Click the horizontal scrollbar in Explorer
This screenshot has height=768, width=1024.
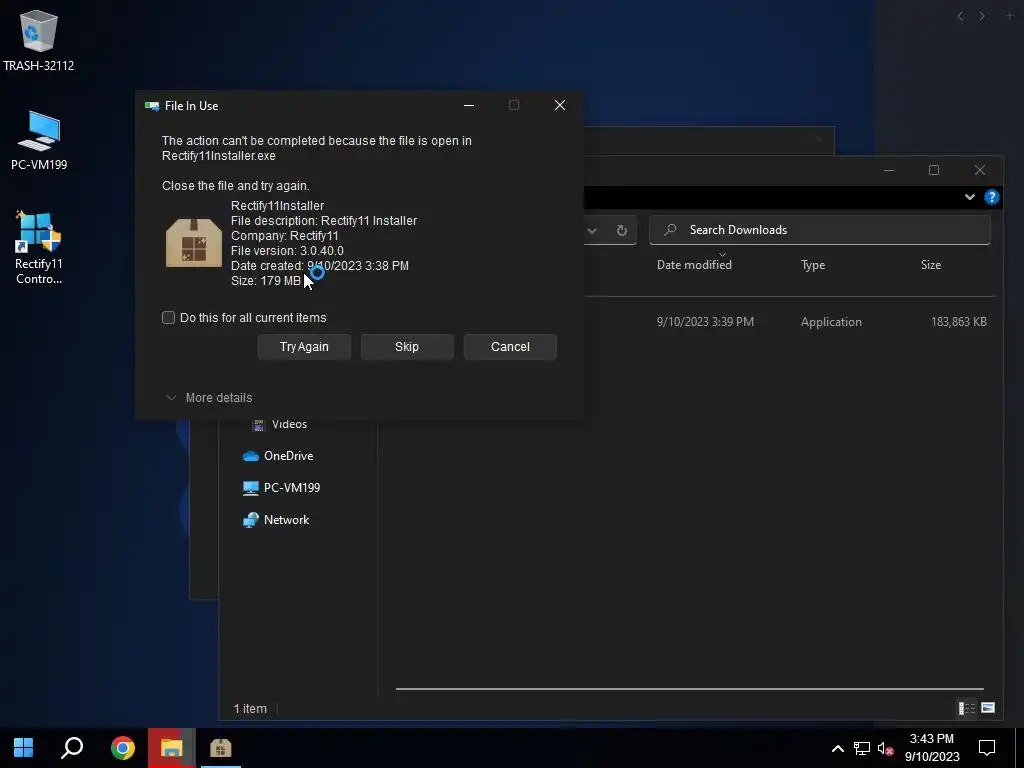690,688
